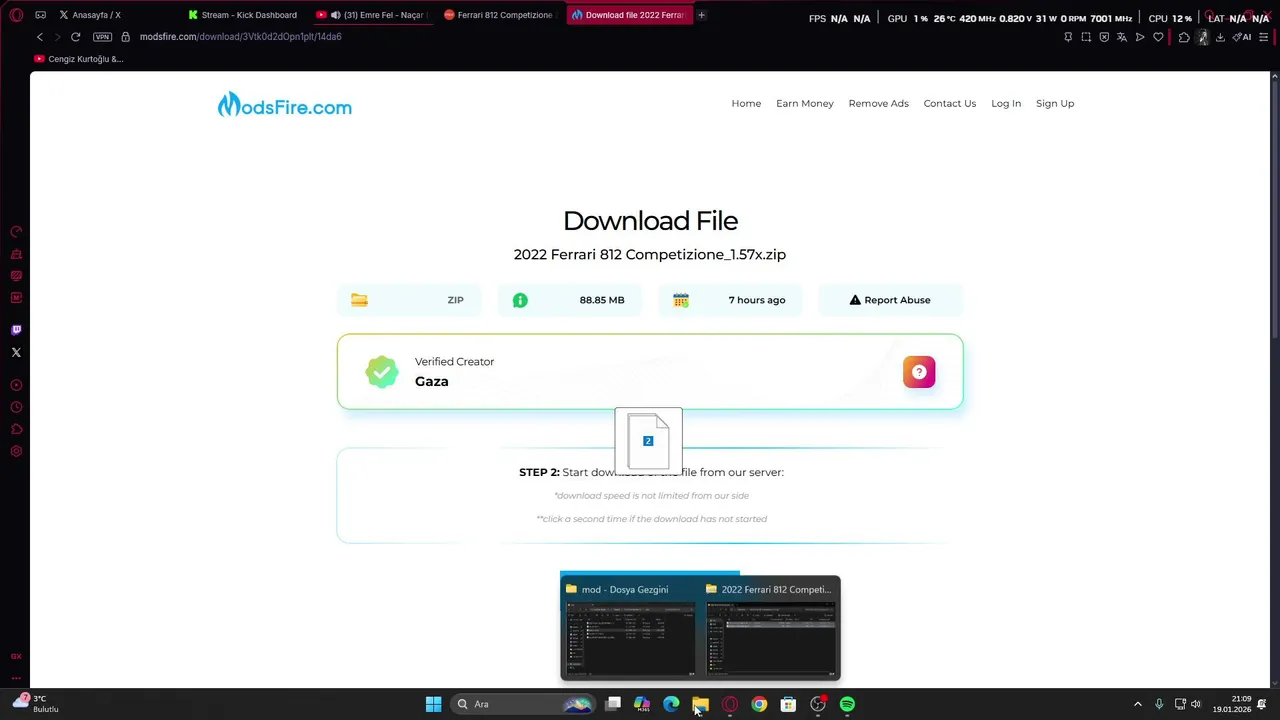Open the Aria AI toolbar button

(1242, 37)
